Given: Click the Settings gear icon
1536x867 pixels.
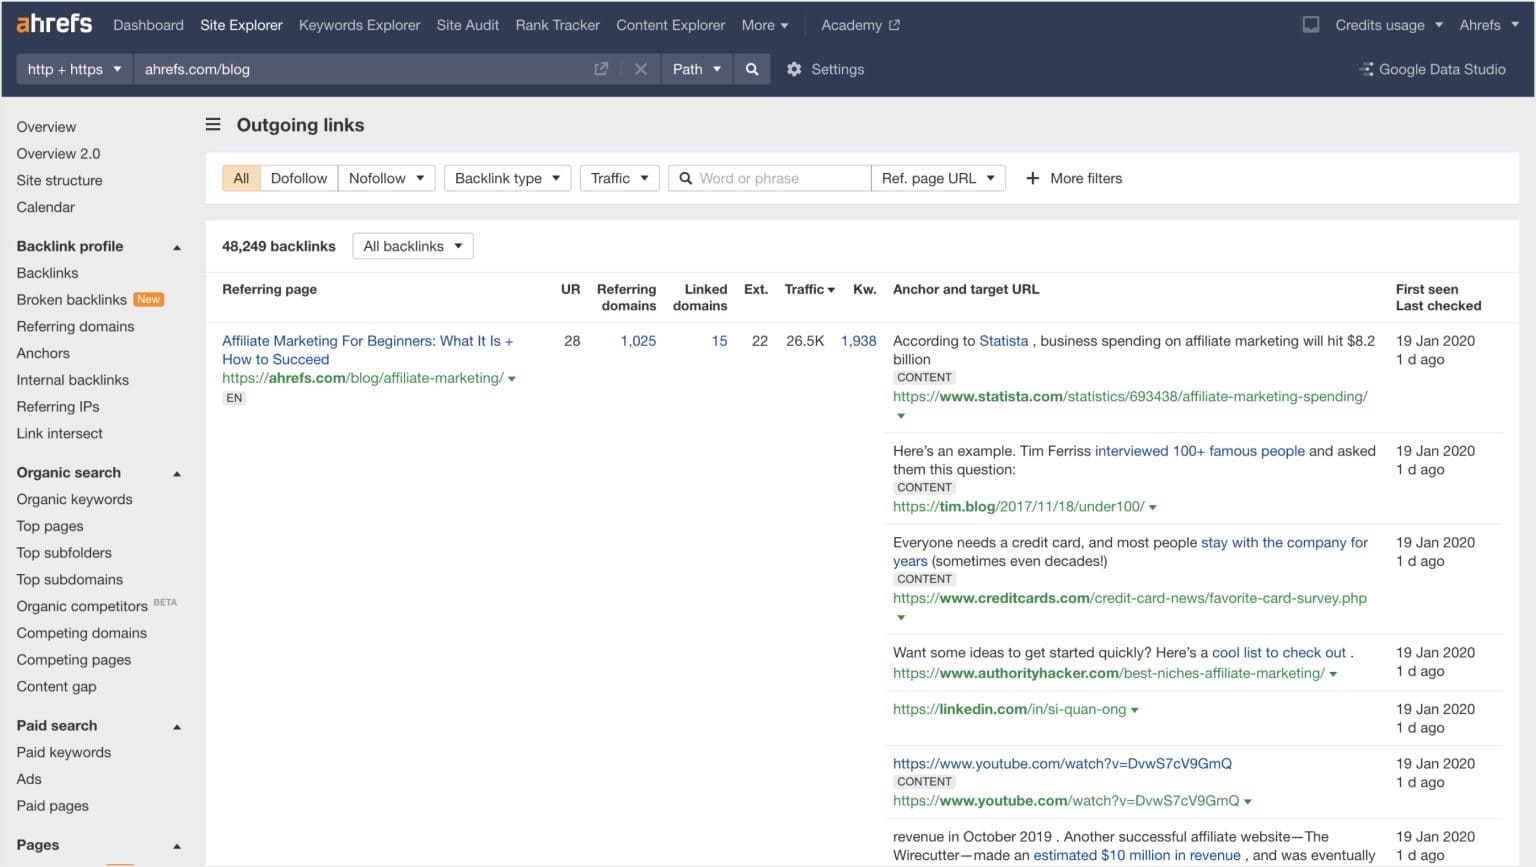Looking at the screenshot, I should (794, 69).
